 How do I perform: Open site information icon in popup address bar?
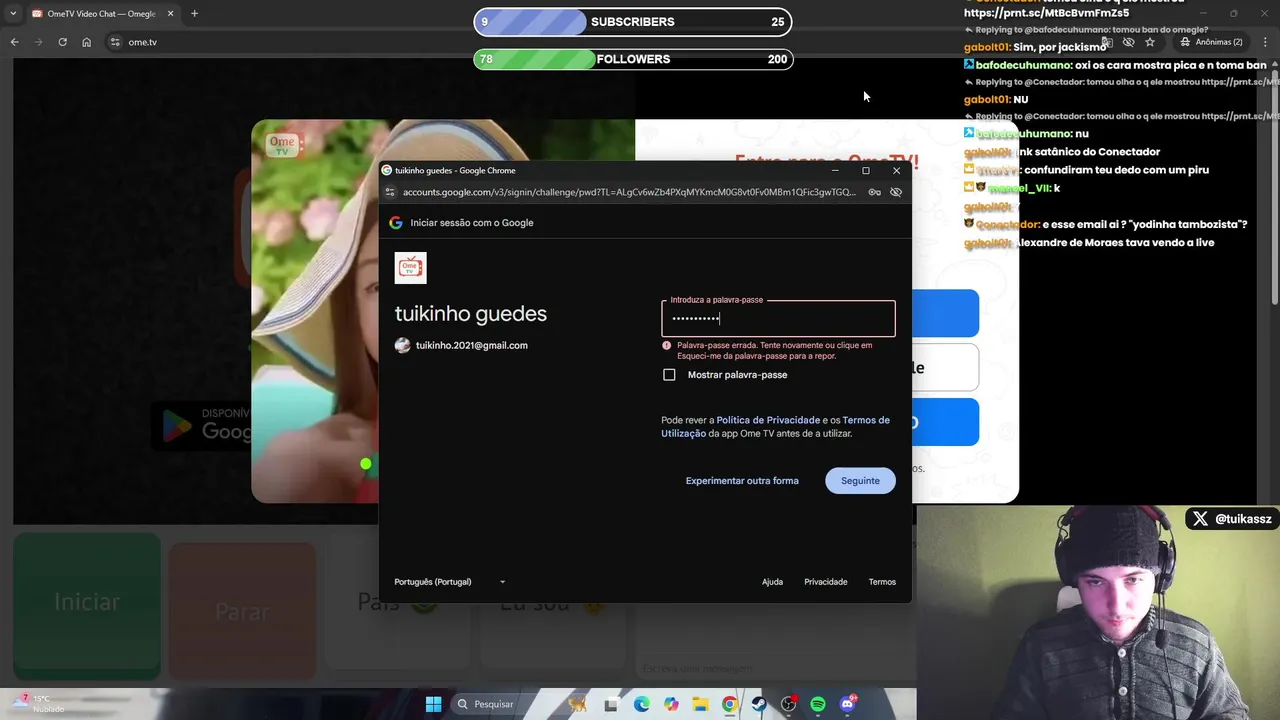[x=390, y=192]
